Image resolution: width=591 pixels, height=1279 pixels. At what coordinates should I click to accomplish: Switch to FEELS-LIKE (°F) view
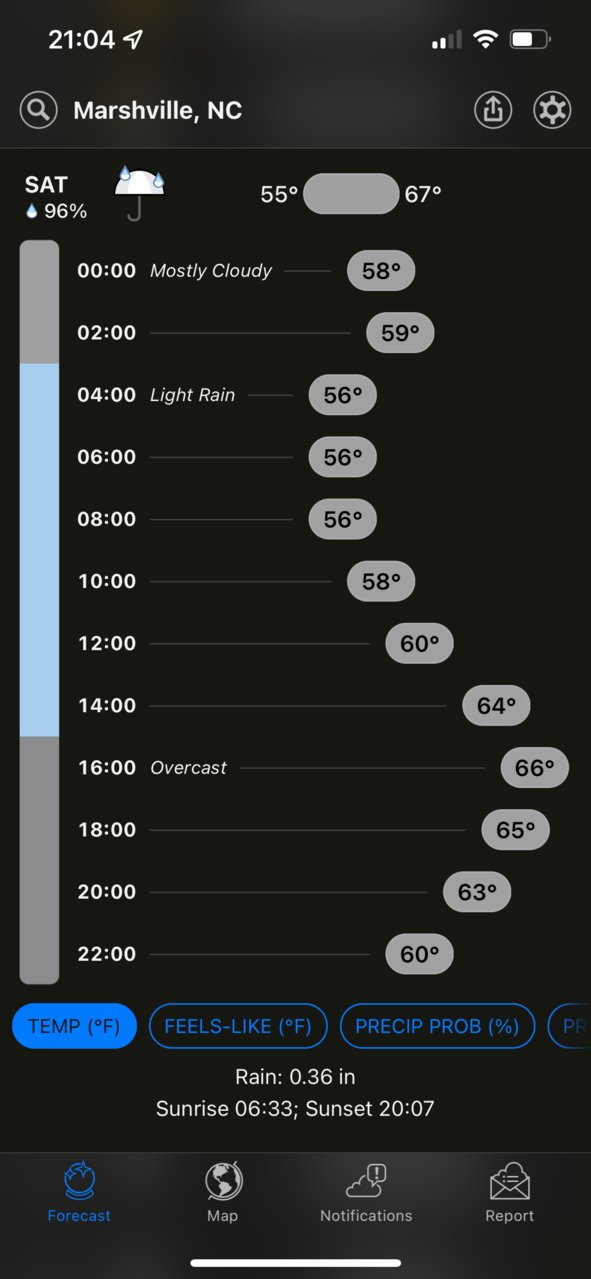click(238, 1026)
